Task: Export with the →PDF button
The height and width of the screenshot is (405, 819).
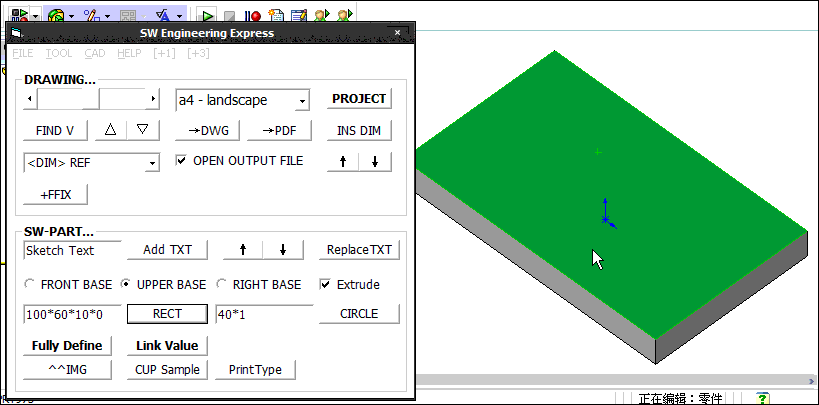Action: tap(279, 131)
